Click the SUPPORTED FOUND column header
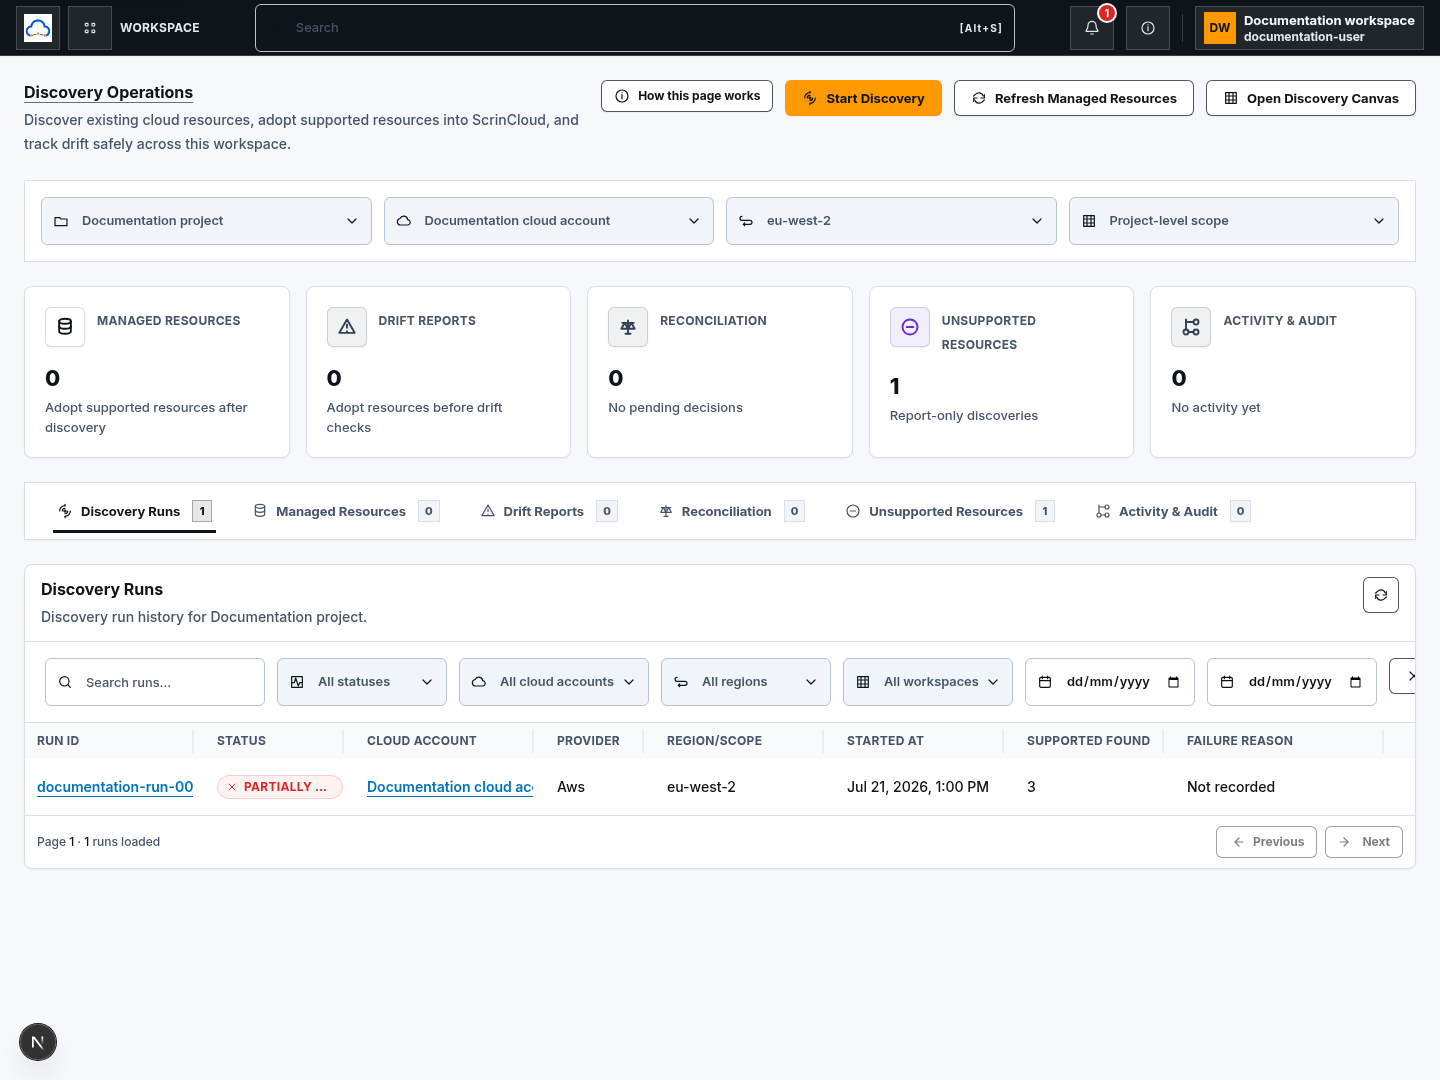 pyautogui.click(x=1088, y=741)
